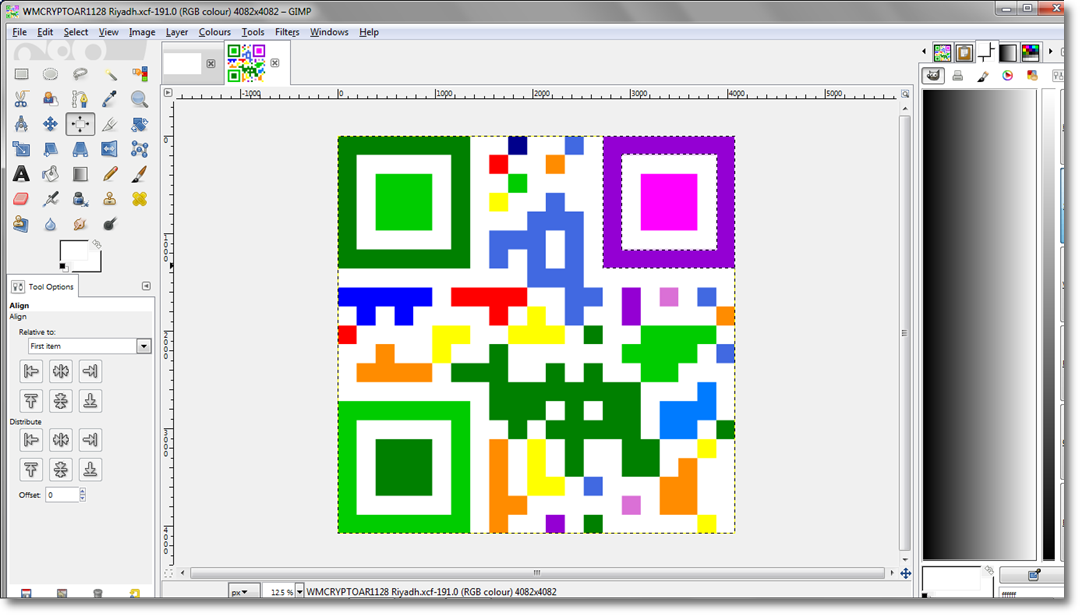Open the px unit dropdown in status bar

pyautogui.click(x=243, y=592)
